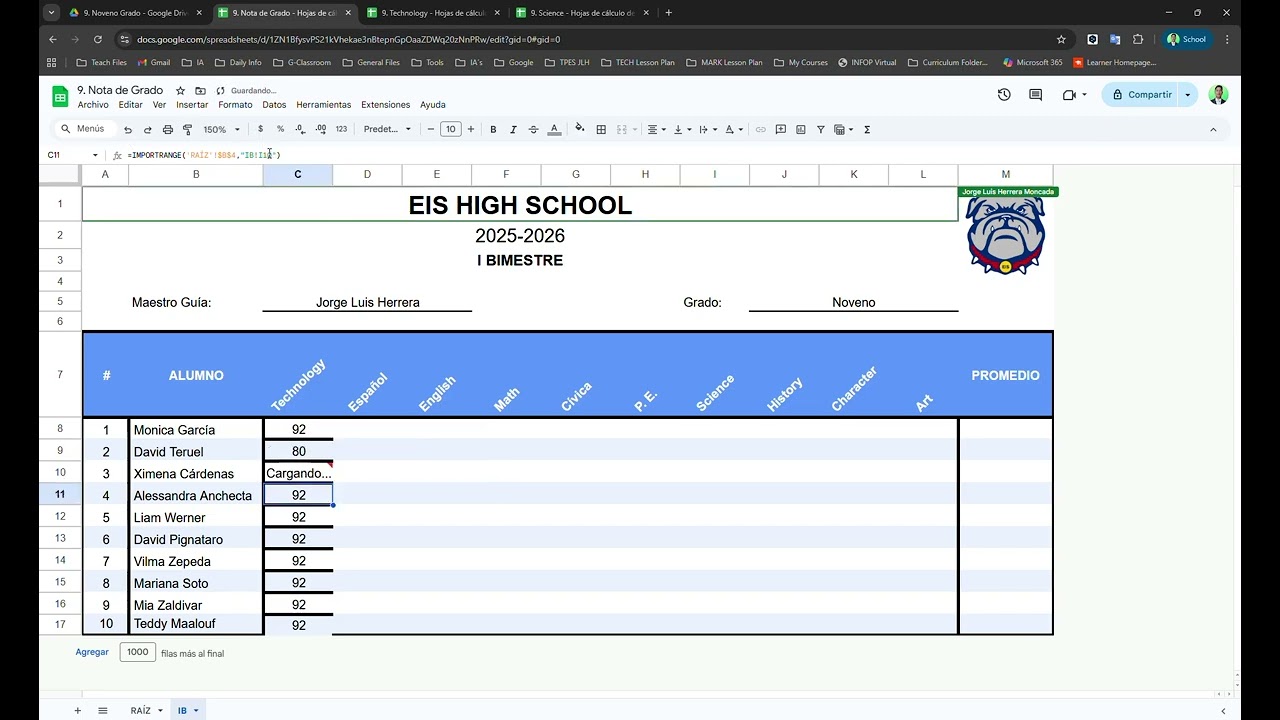1280x720 pixels.
Task: Click the Compartir button
Action: 1140,95
